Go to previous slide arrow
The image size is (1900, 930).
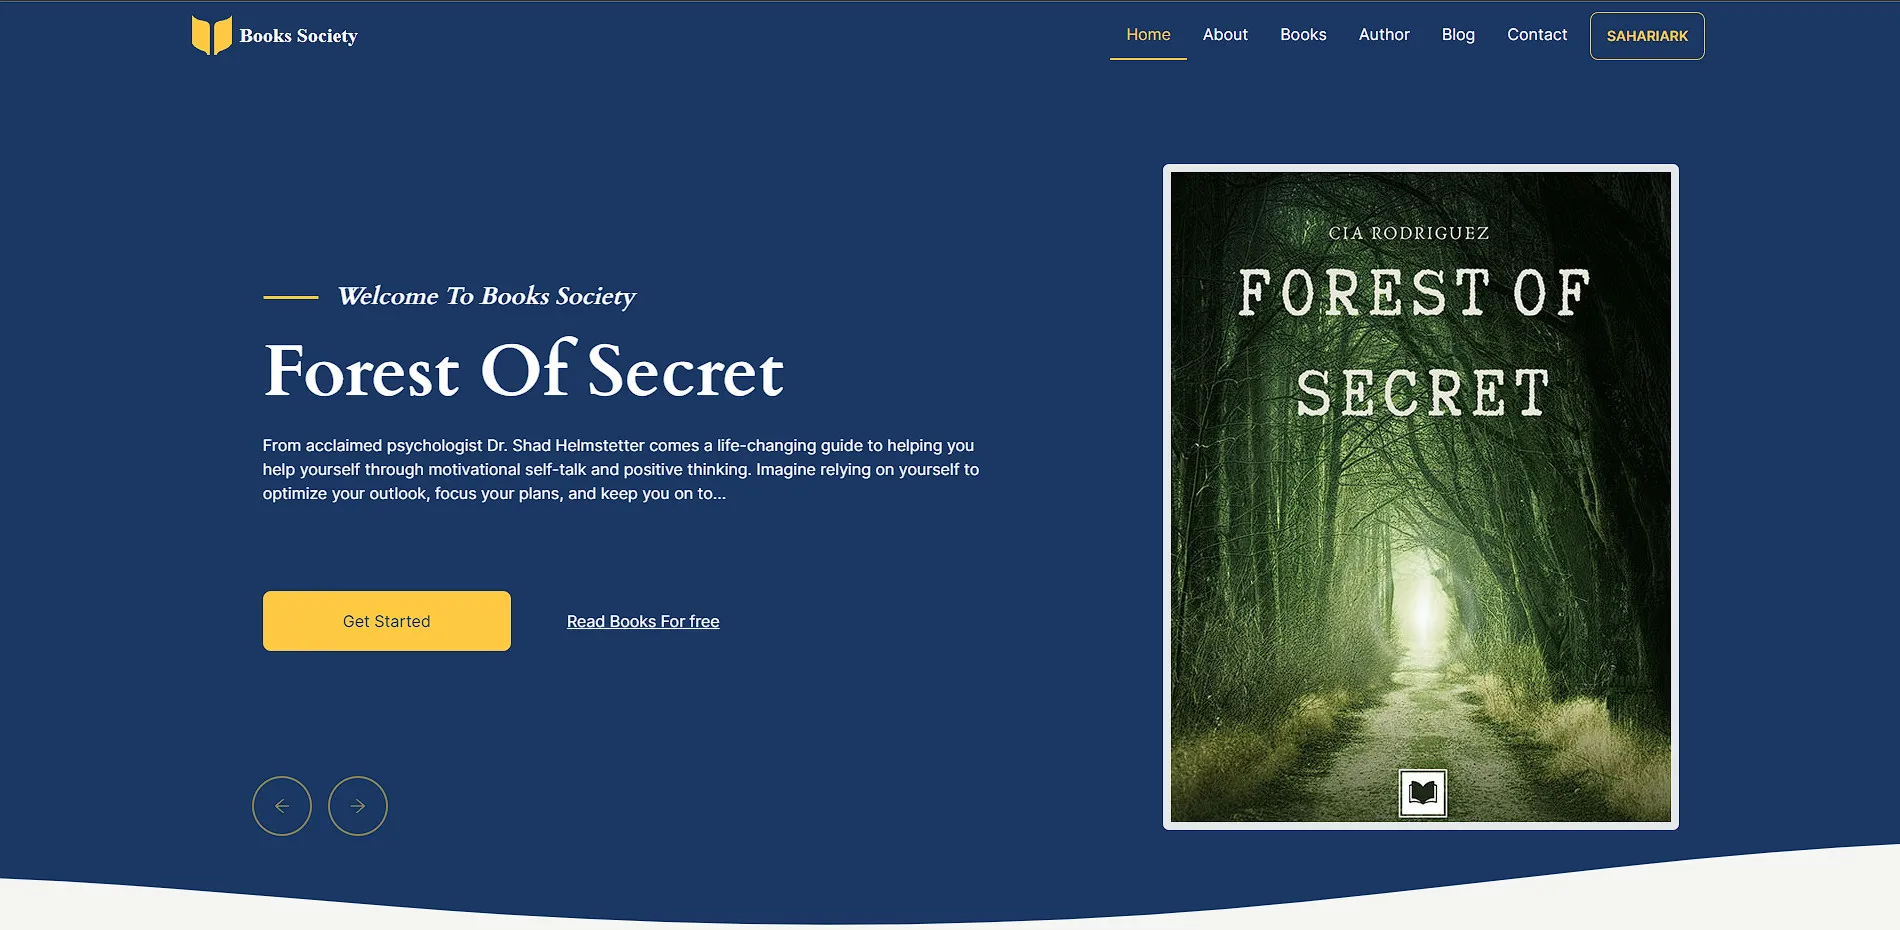point(282,806)
